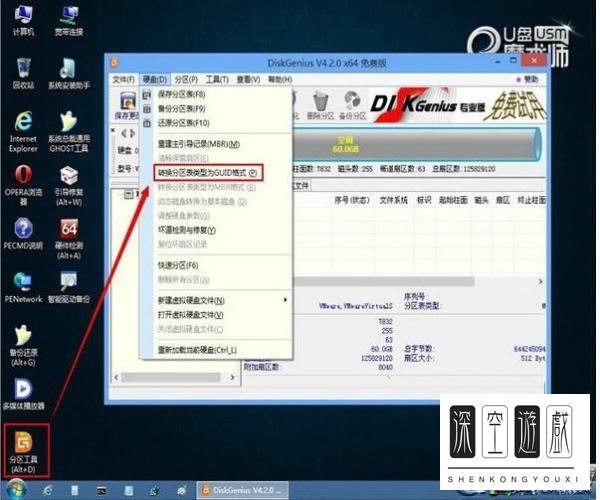
Task: Open the 文件(F) menu
Action: (123, 79)
